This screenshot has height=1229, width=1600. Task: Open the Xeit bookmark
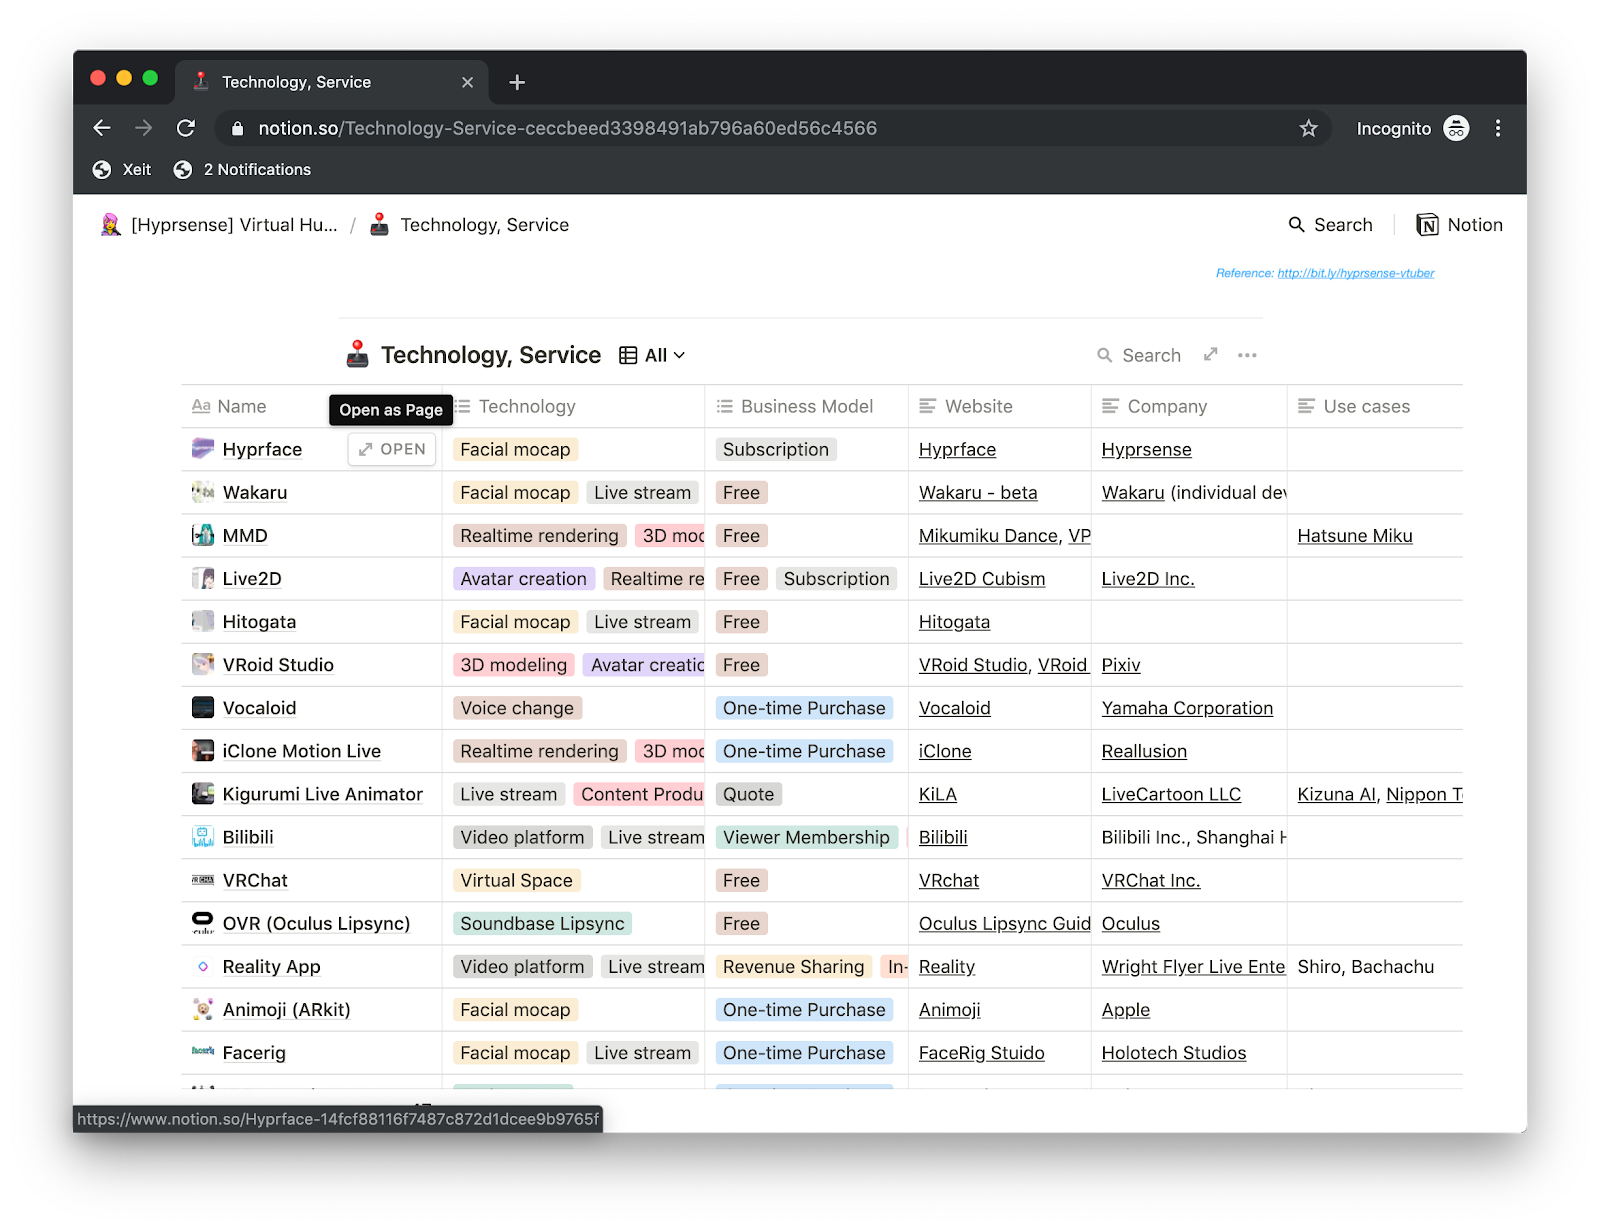pyautogui.click(x=122, y=170)
